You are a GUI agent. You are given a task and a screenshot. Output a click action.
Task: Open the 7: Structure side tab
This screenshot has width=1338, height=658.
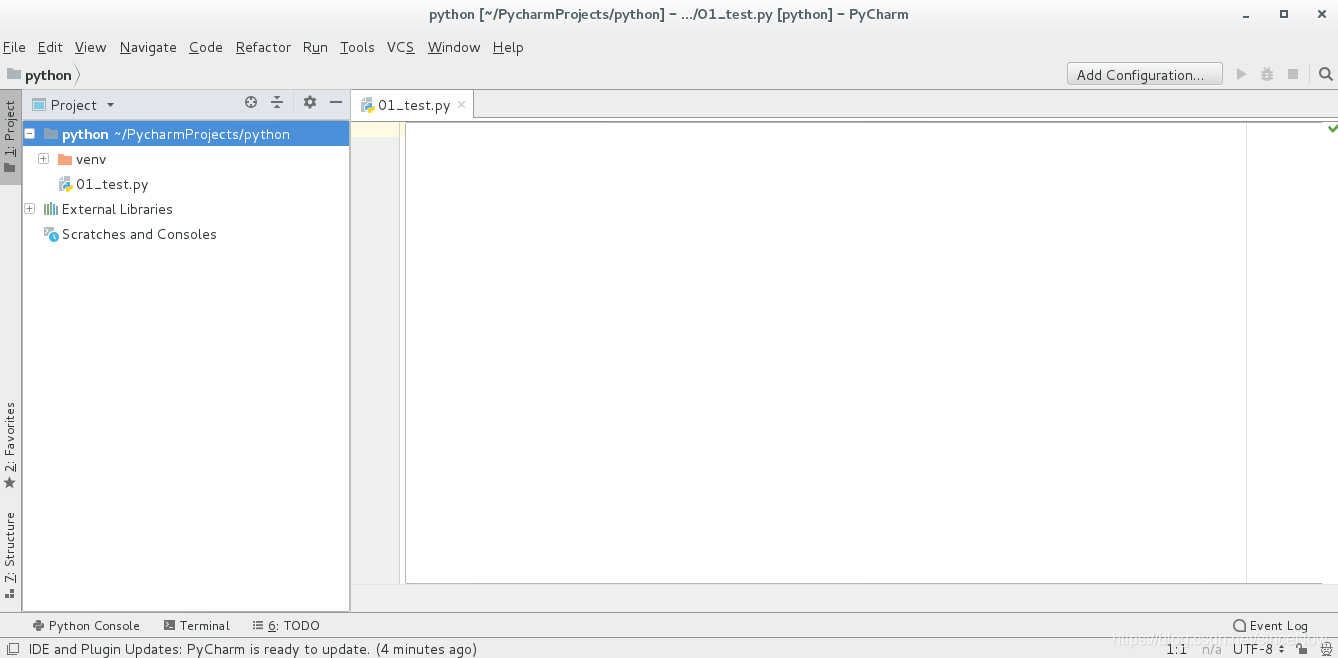[10, 554]
